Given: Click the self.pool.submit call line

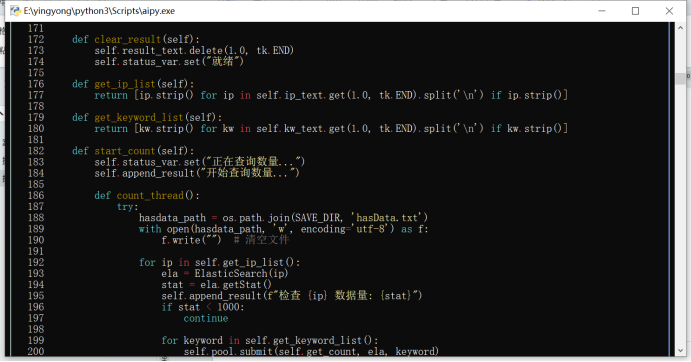Looking at the screenshot, I should click(311, 351).
